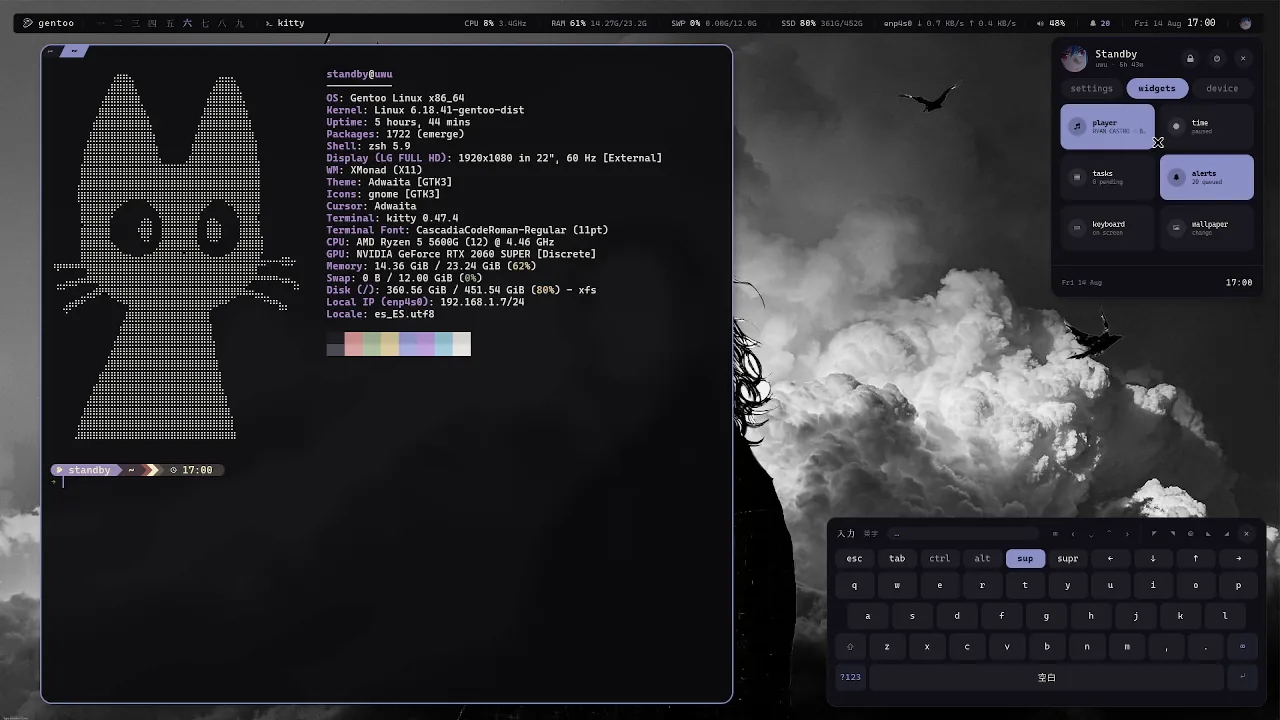This screenshot has width=1280, height=720.
Task: Toggle the highlighted sup modifier key
Action: tap(1025, 559)
